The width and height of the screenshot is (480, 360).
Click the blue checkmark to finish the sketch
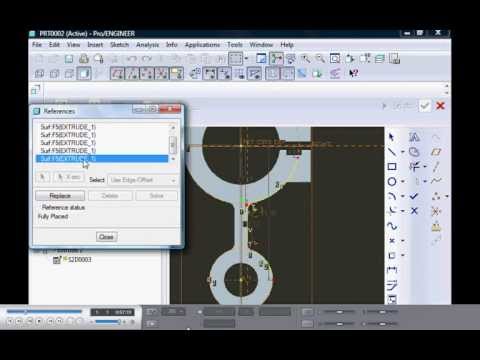[414, 196]
